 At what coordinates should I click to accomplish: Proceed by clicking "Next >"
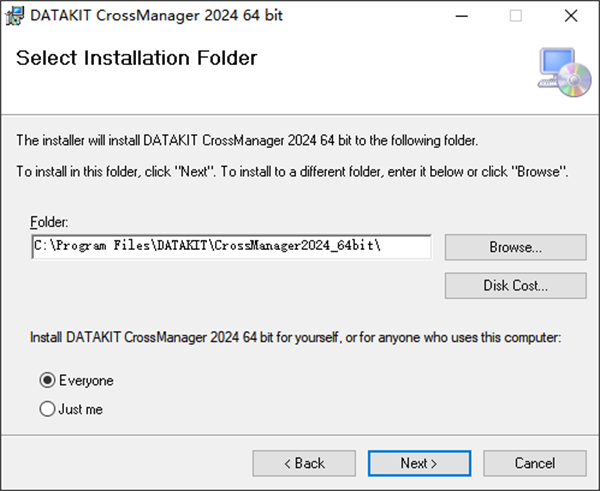[x=419, y=463]
